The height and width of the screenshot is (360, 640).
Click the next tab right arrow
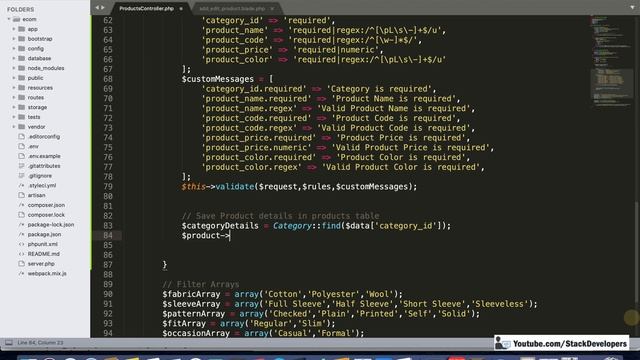pos(102,8)
